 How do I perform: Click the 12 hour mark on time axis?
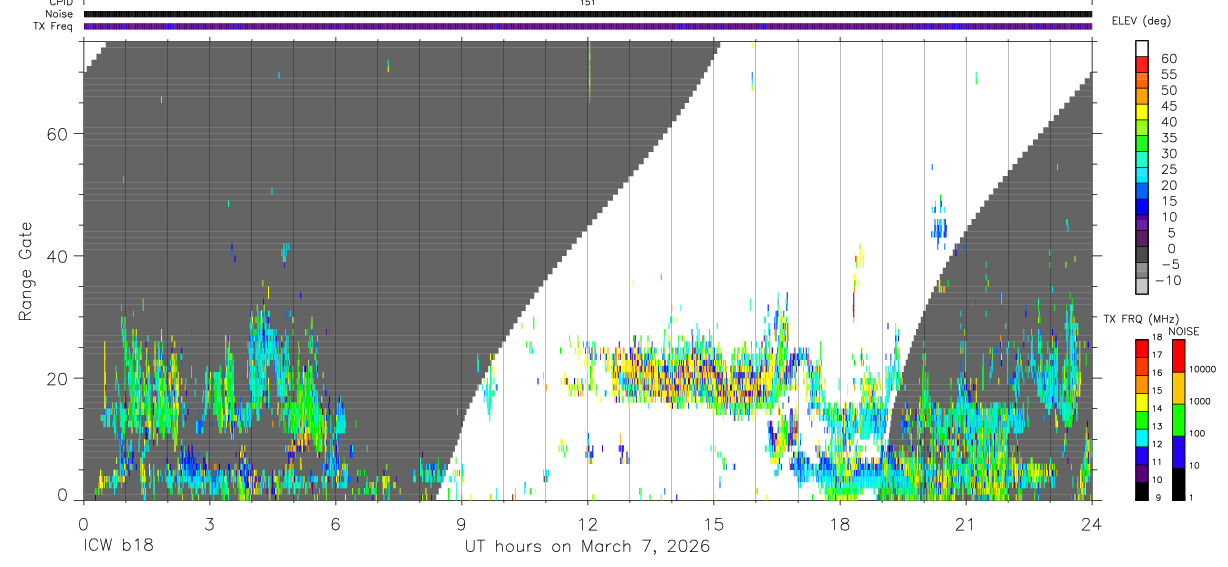(588, 524)
